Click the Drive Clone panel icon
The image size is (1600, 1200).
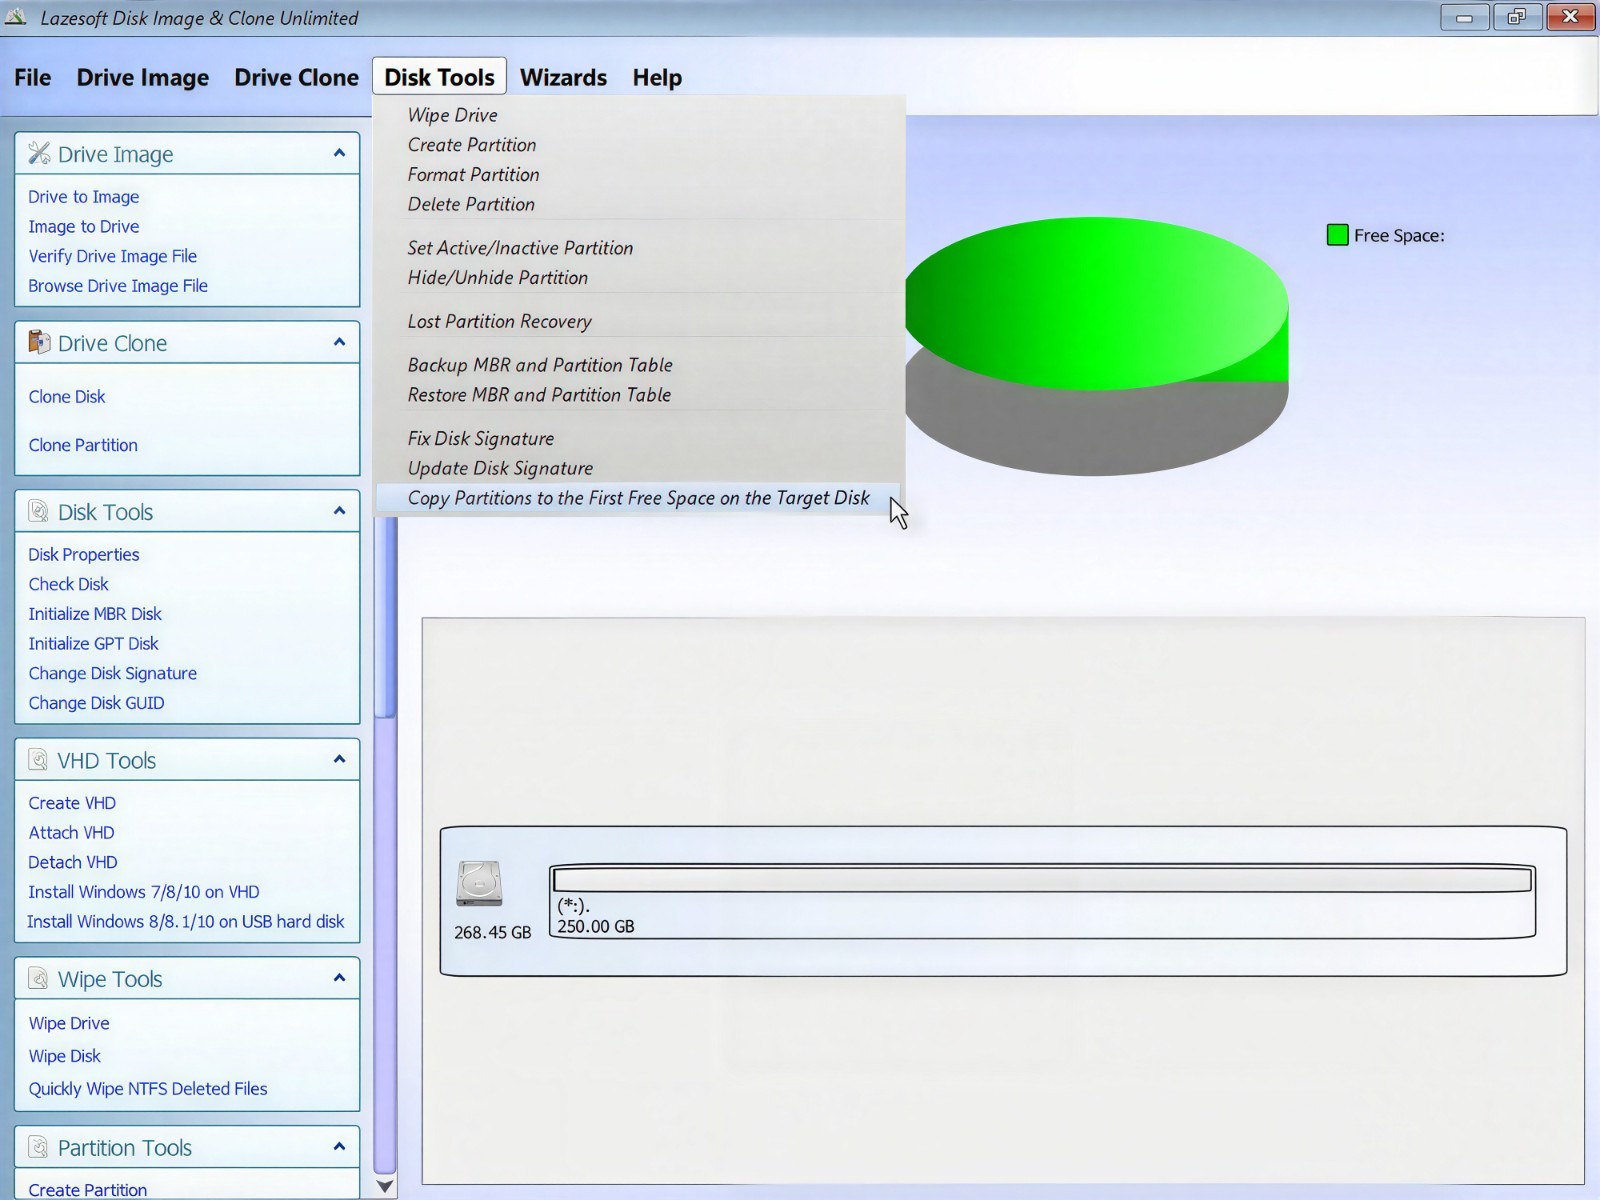39,342
